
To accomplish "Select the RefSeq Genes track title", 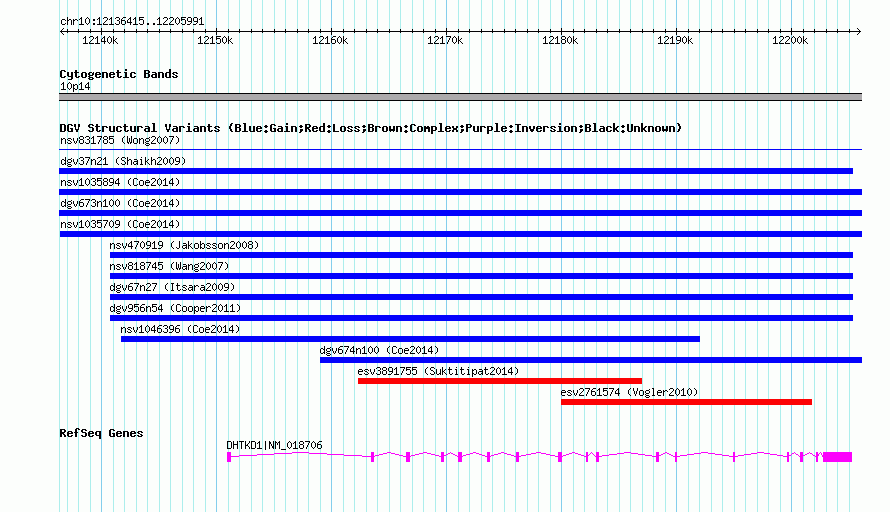I will tap(101, 433).
